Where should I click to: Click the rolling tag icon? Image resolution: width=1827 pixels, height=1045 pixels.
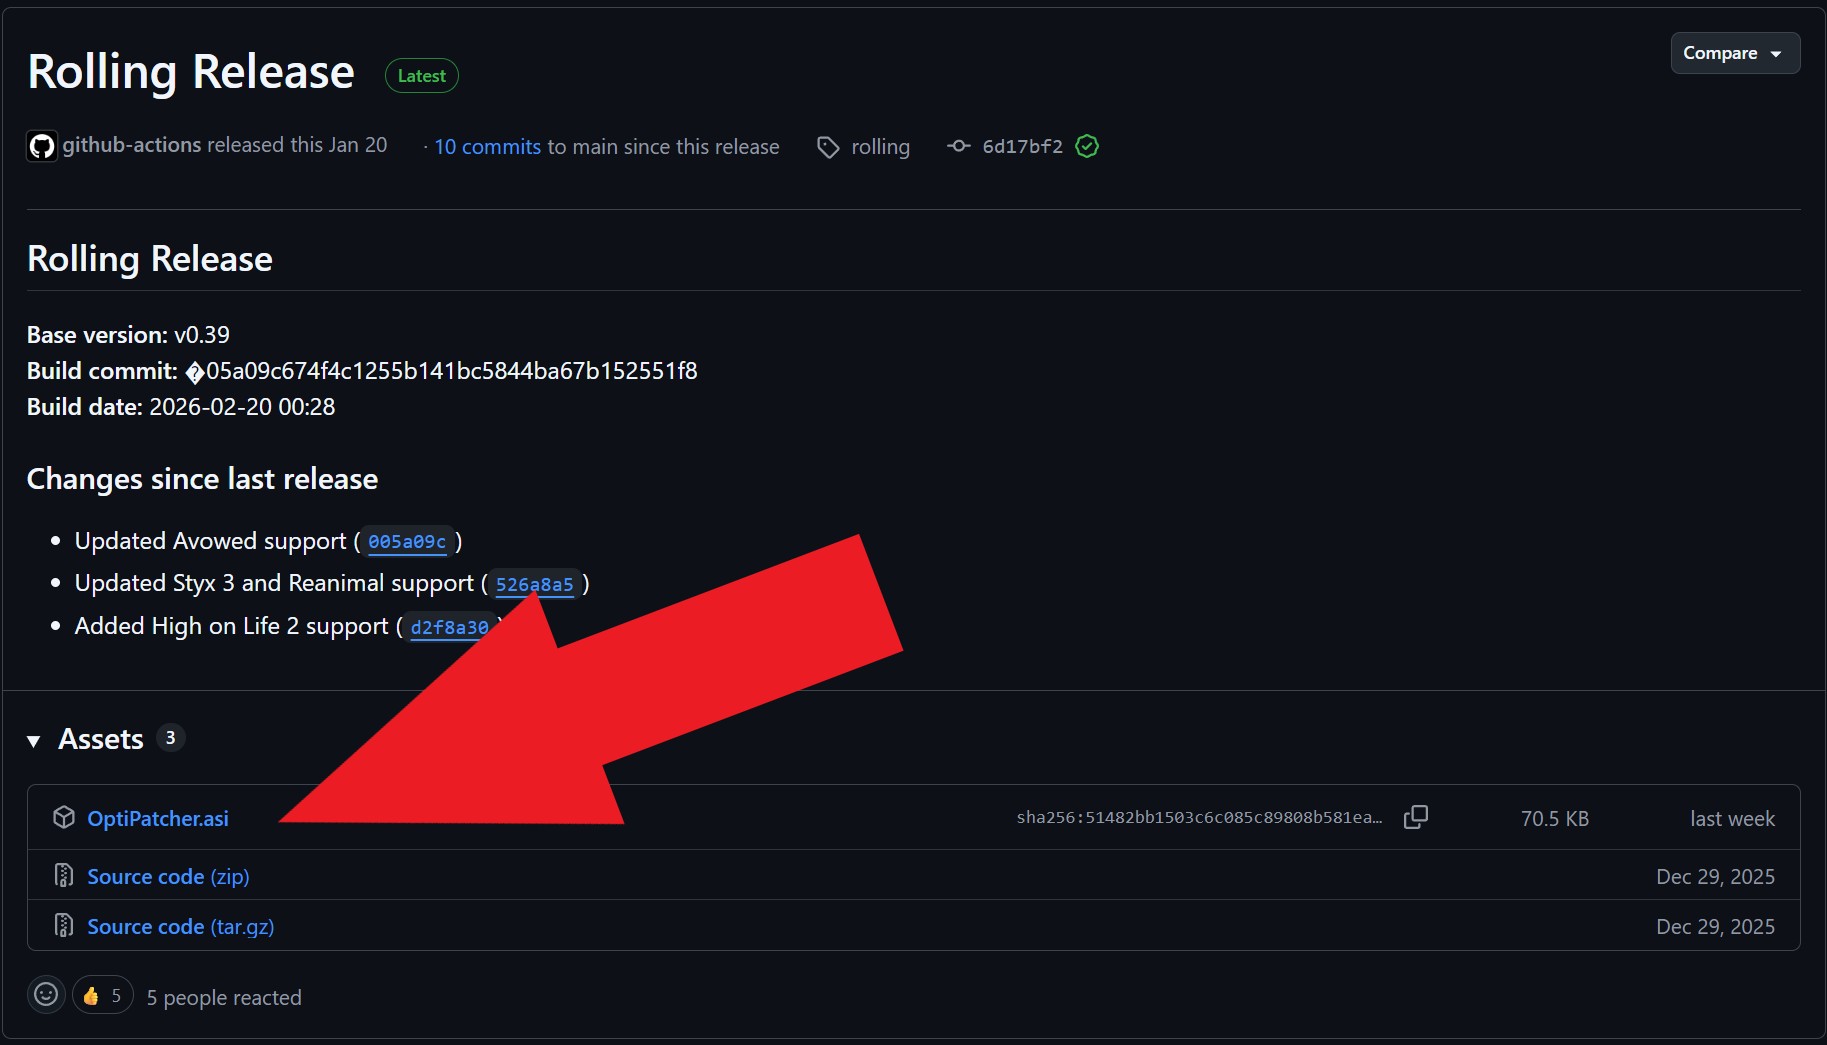pyautogui.click(x=828, y=148)
